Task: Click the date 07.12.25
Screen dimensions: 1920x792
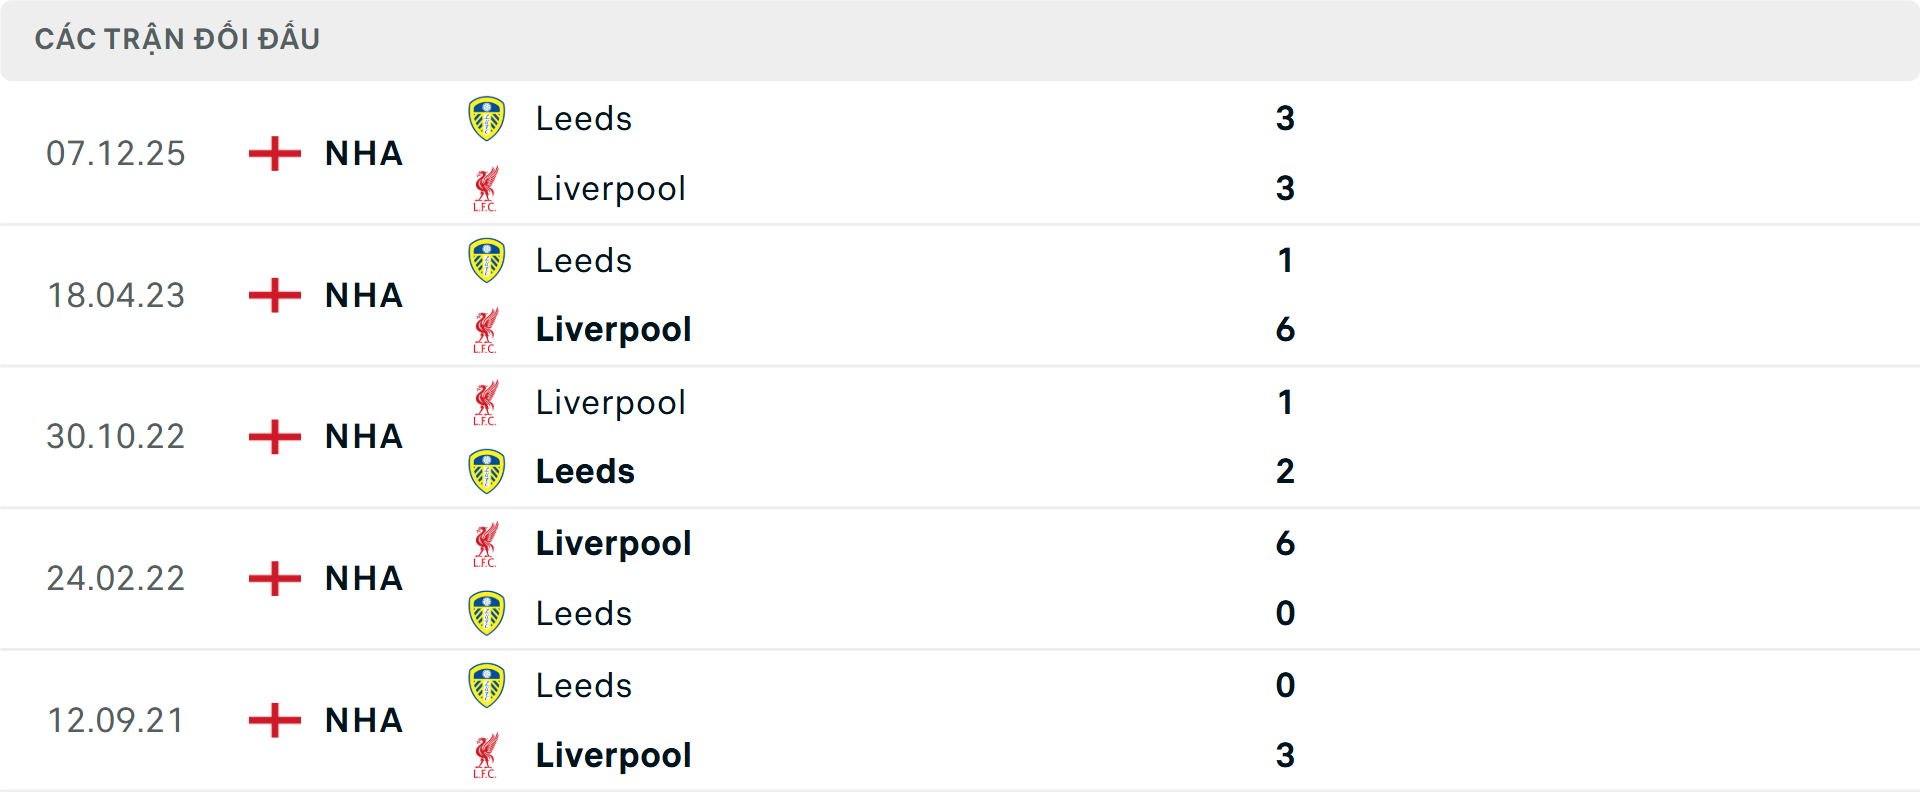Action: click(116, 154)
